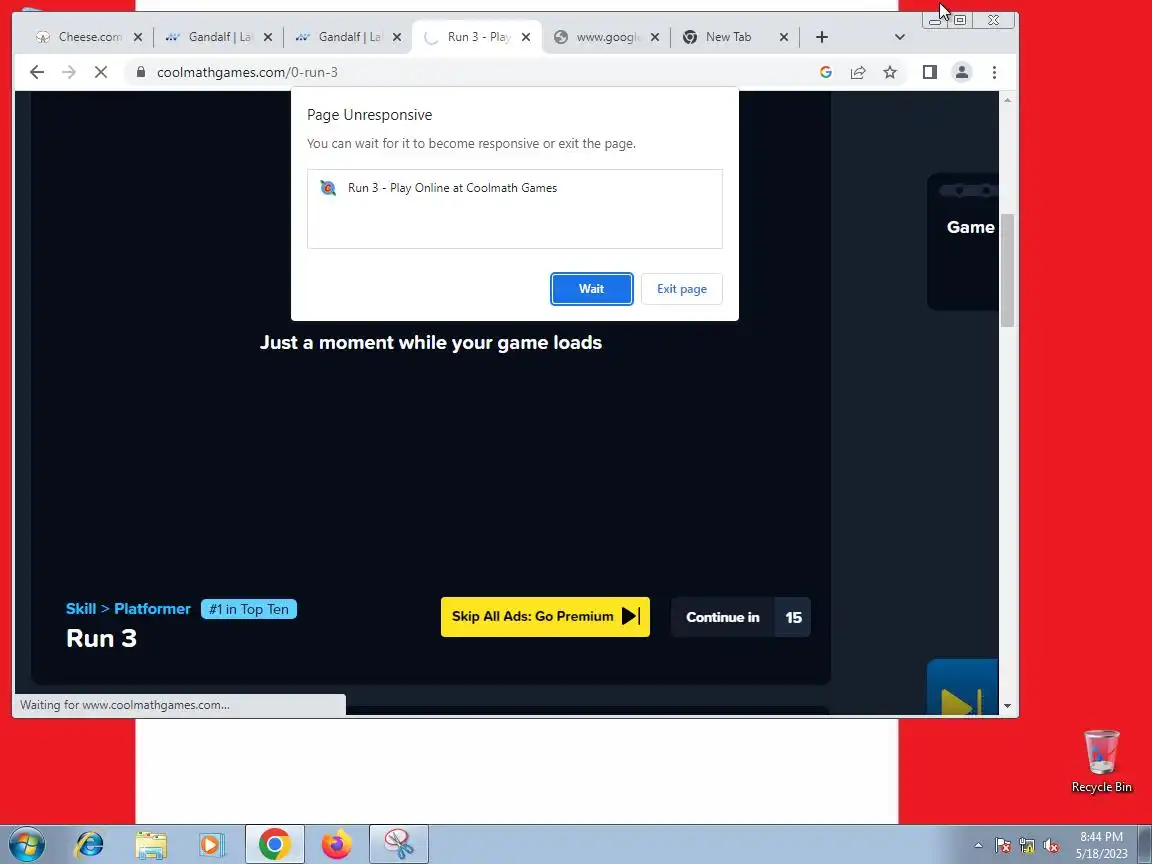Click the scrollbar down arrow

[x=1007, y=706]
